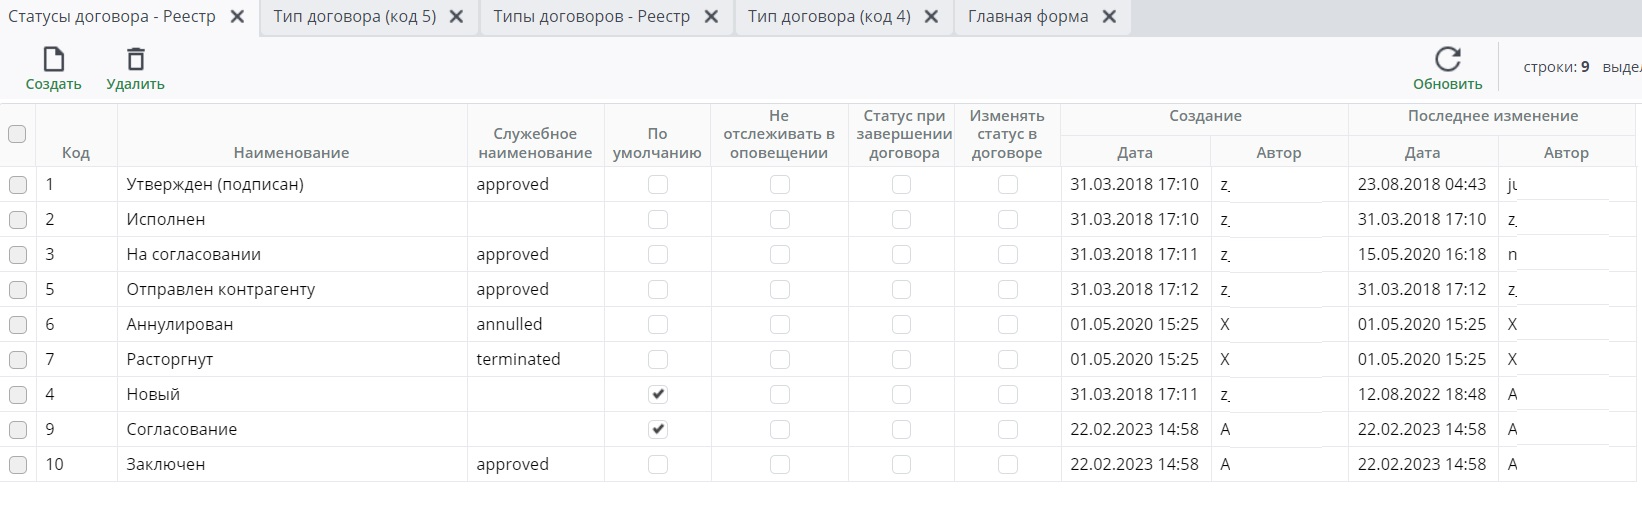Close the Главная форма tab
The height and width of the screenshot is (521, 1642).
(x=1109, y=17)
